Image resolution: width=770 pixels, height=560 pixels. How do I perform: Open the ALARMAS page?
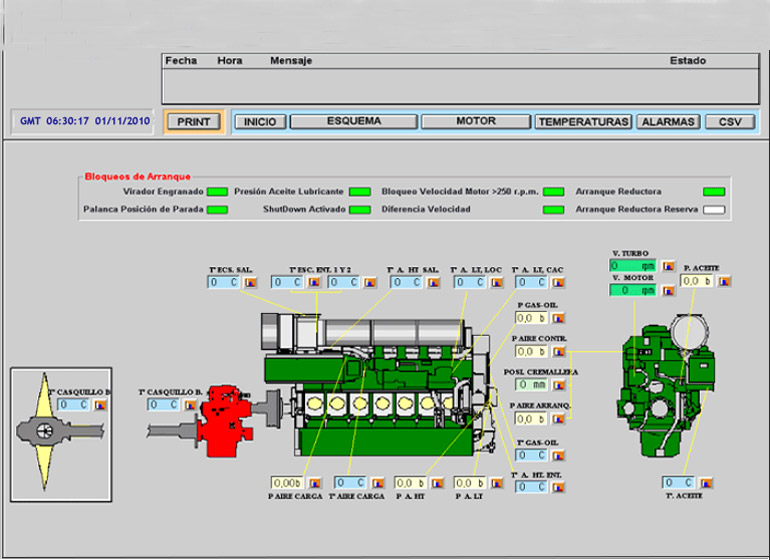click(668, 122)
